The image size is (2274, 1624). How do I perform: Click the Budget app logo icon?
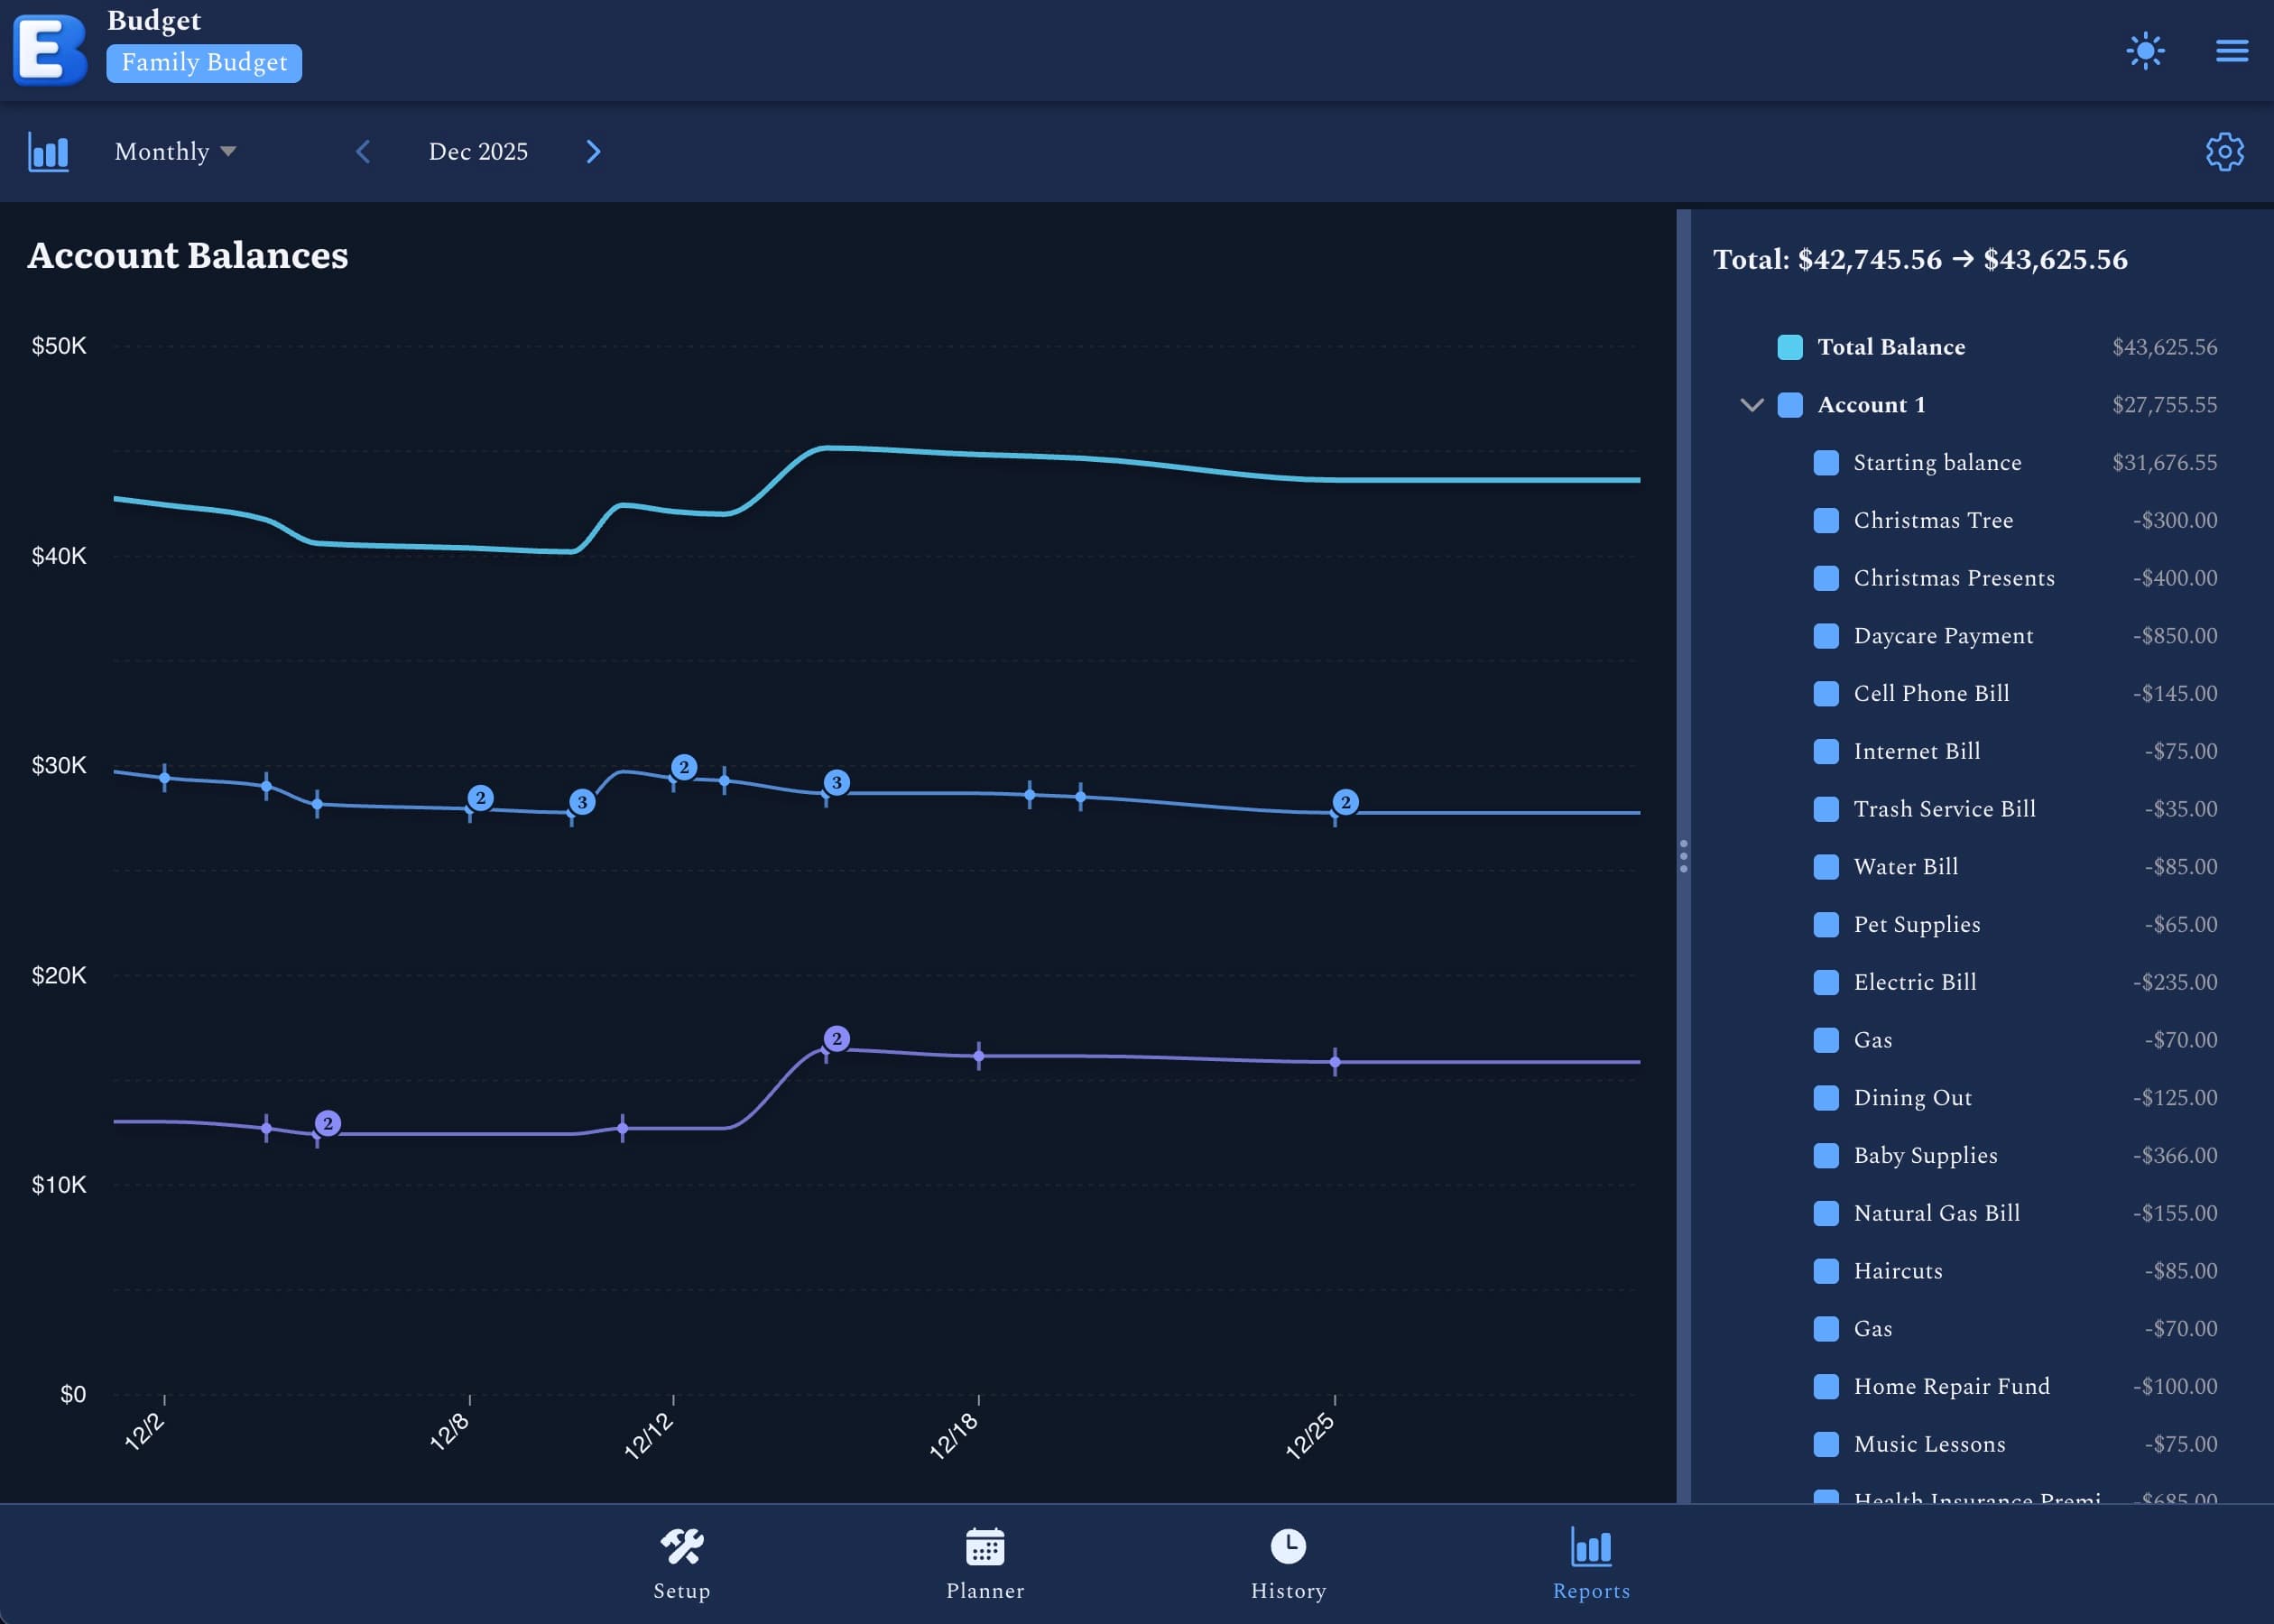point(49,49)
